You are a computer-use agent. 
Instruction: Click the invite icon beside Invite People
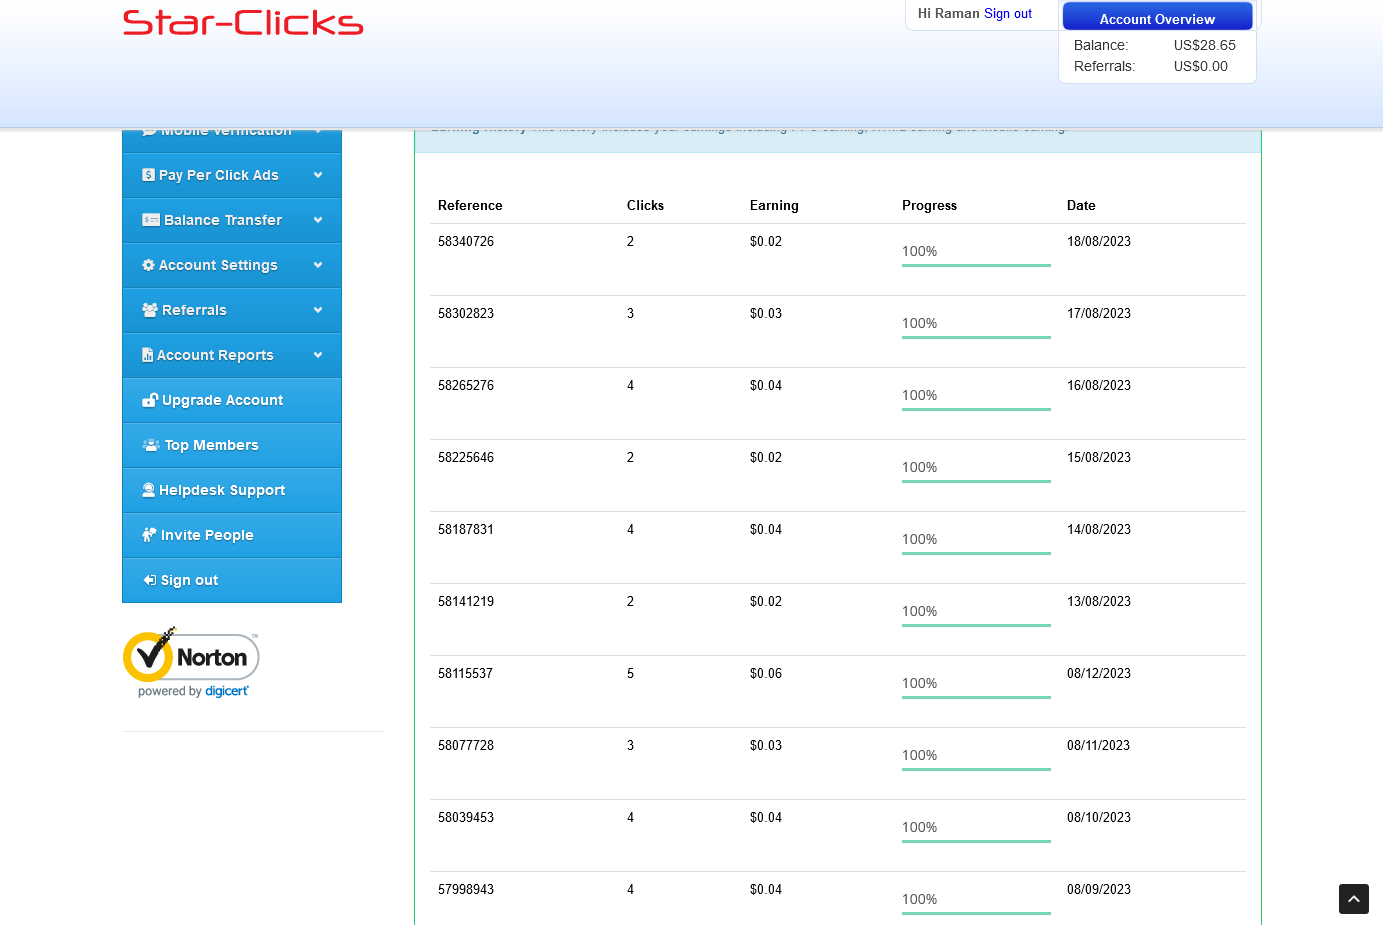coord(149,535)
